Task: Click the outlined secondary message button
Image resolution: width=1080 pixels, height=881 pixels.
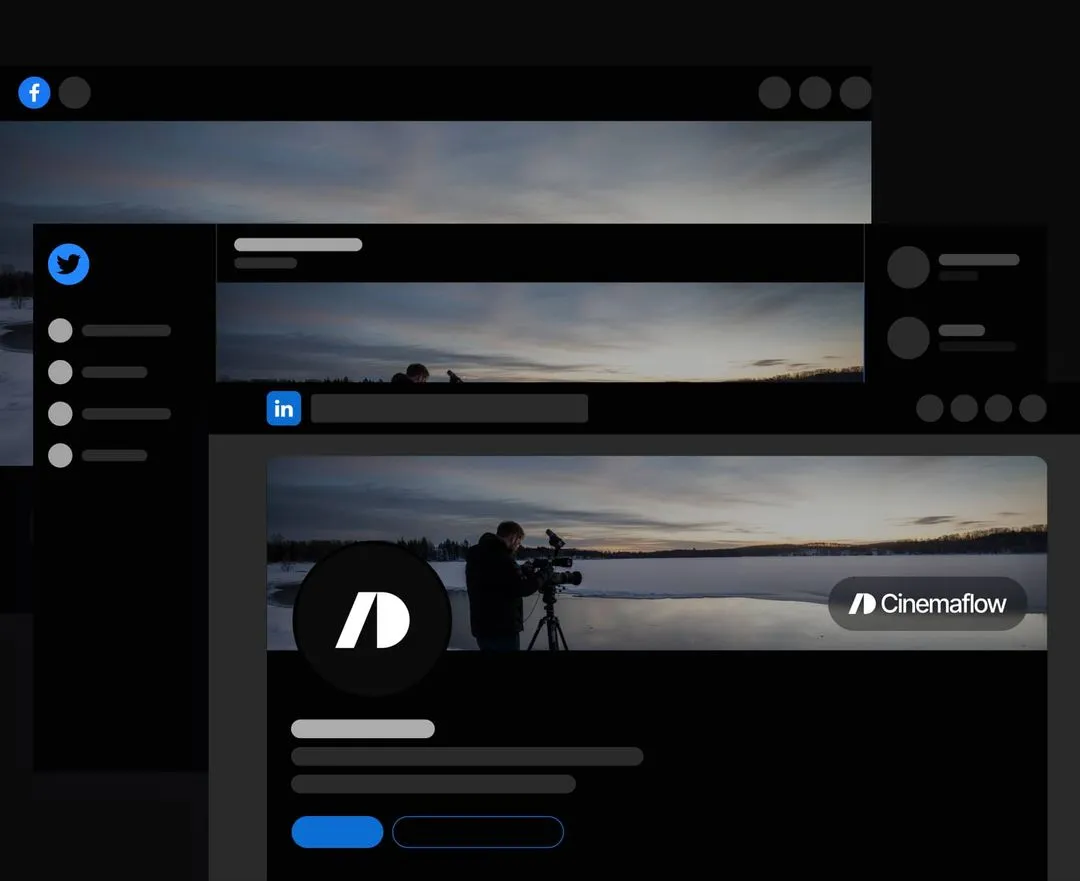Action: [478, 832]
